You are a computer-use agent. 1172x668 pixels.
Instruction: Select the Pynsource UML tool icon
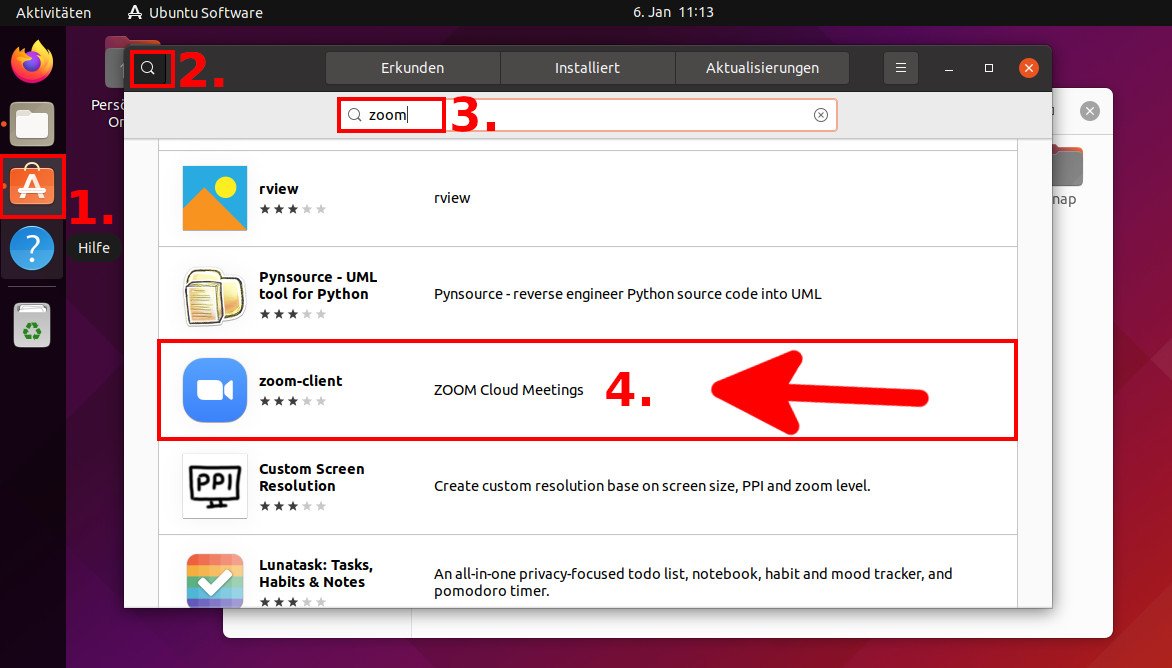[213, 293]
